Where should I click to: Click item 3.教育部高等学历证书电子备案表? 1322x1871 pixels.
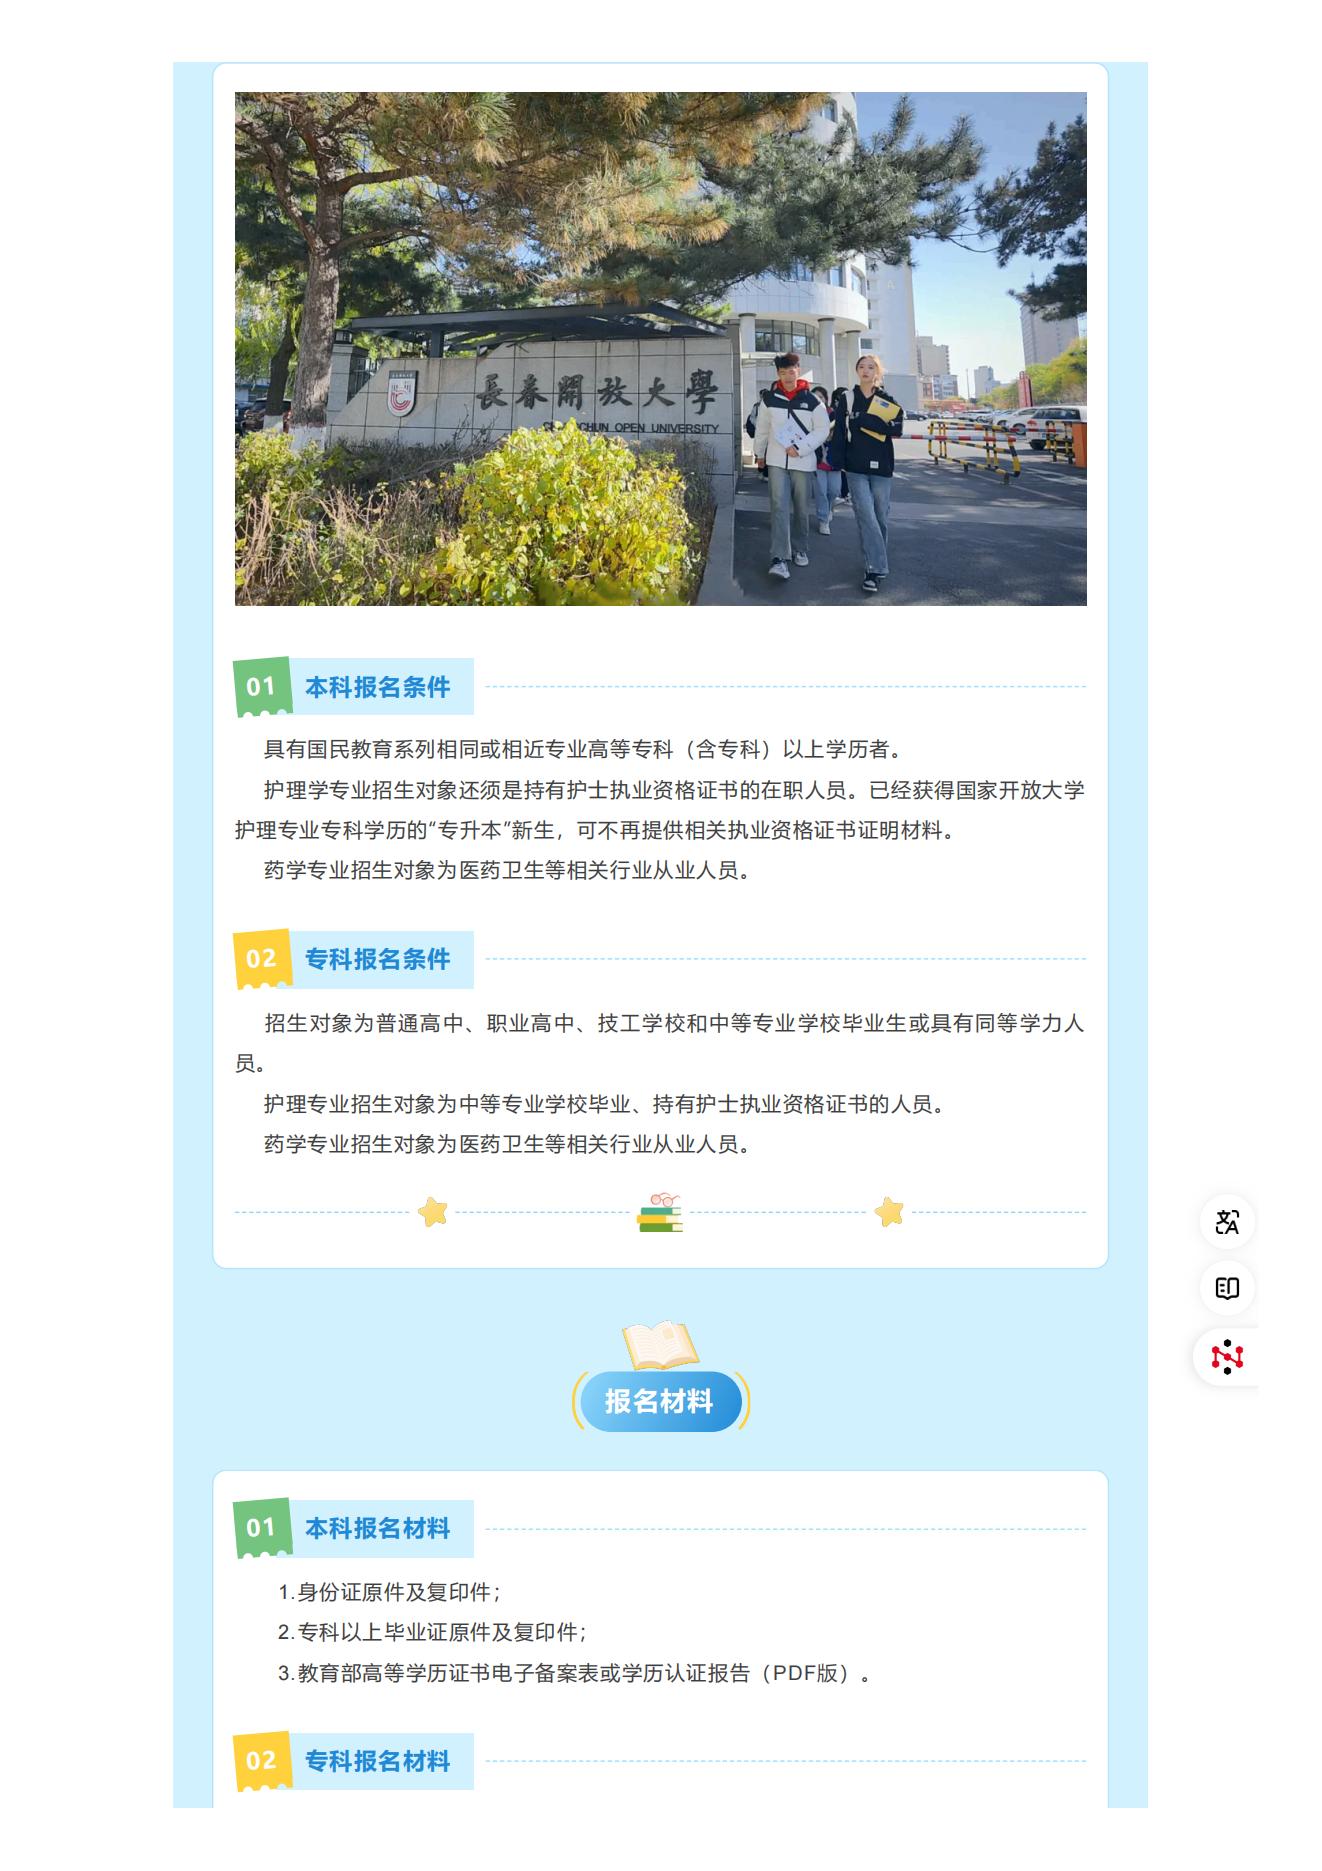click(574, 1673)
